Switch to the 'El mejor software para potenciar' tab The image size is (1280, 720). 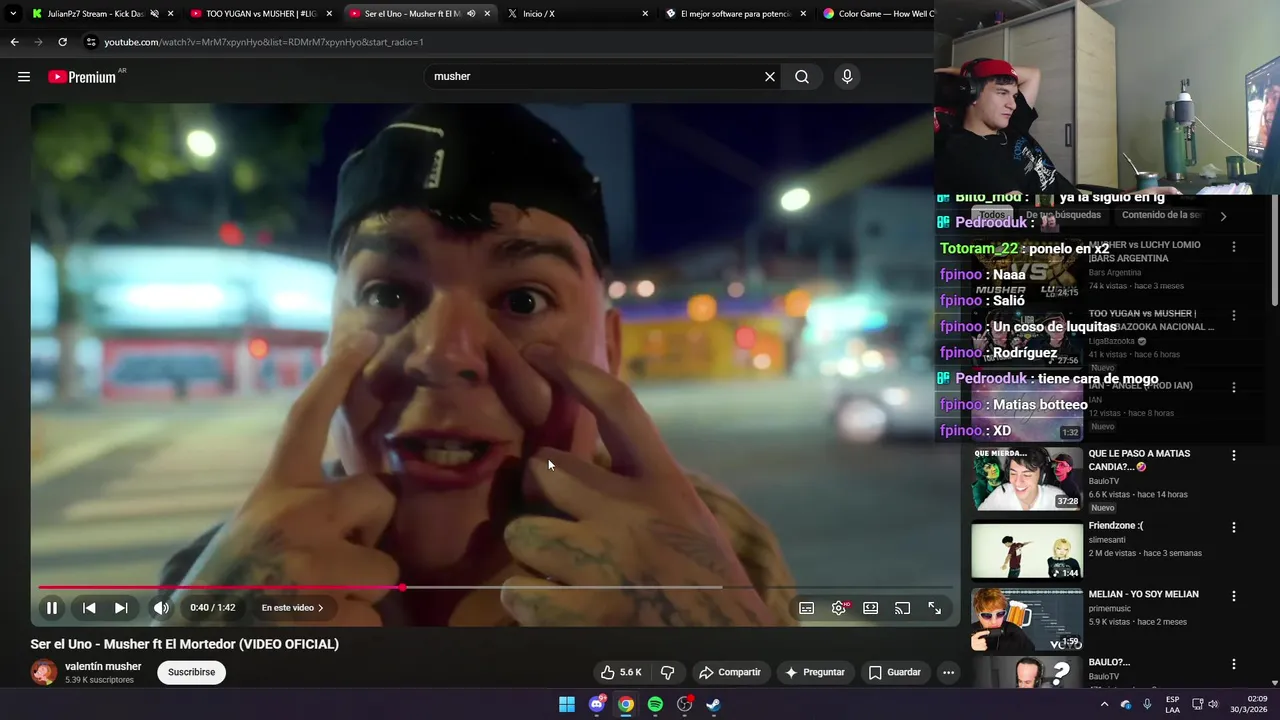[735, 14]
